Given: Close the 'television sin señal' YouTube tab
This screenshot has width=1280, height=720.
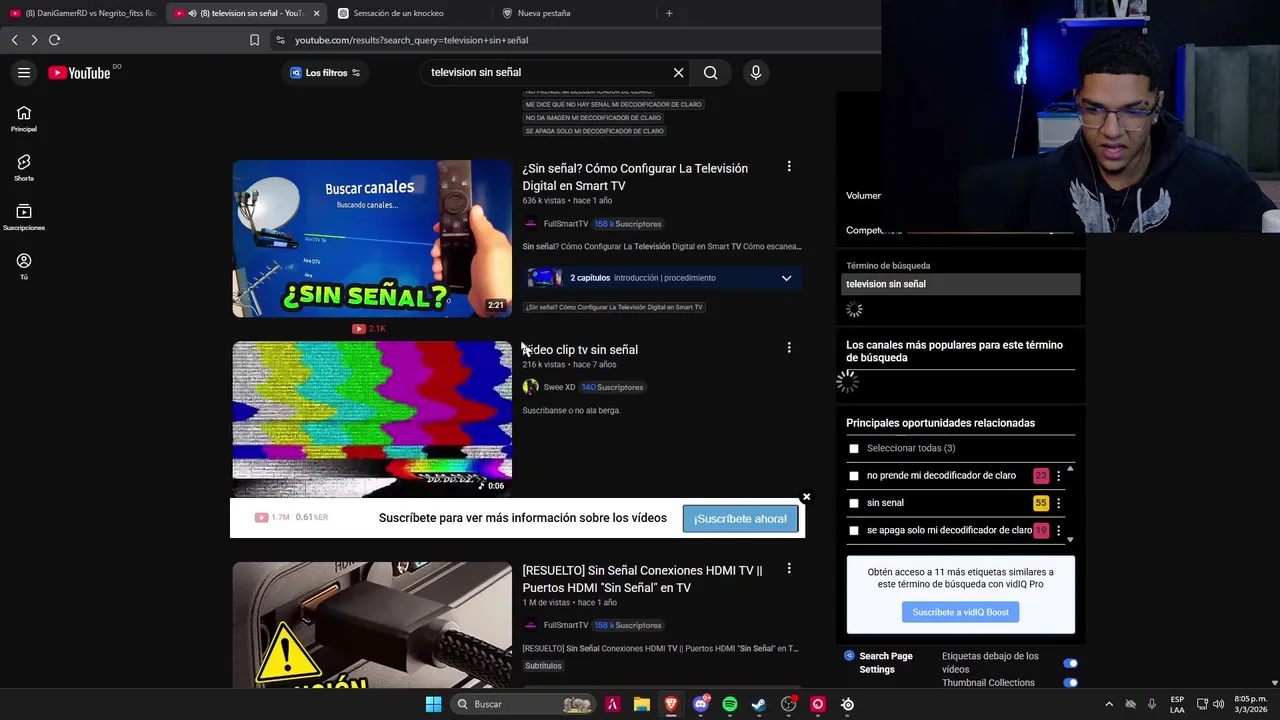Looking at the screenshot, I should (x=316, y=13).
